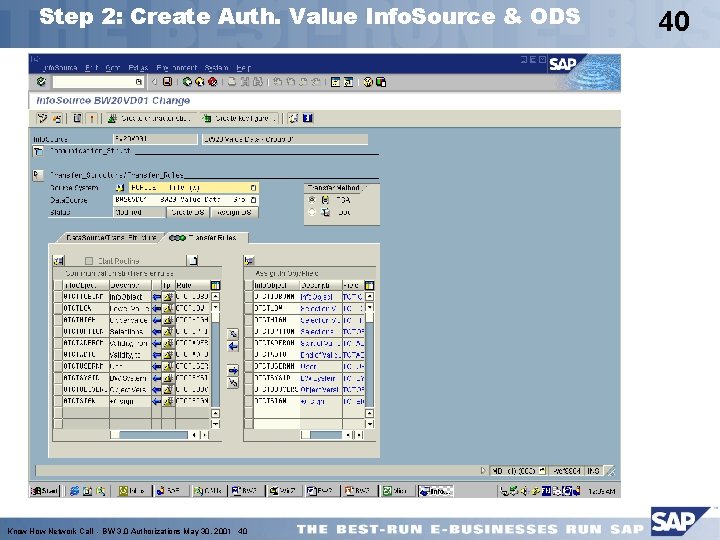
Task: Open the Edit menu
Action: point(92,68)
